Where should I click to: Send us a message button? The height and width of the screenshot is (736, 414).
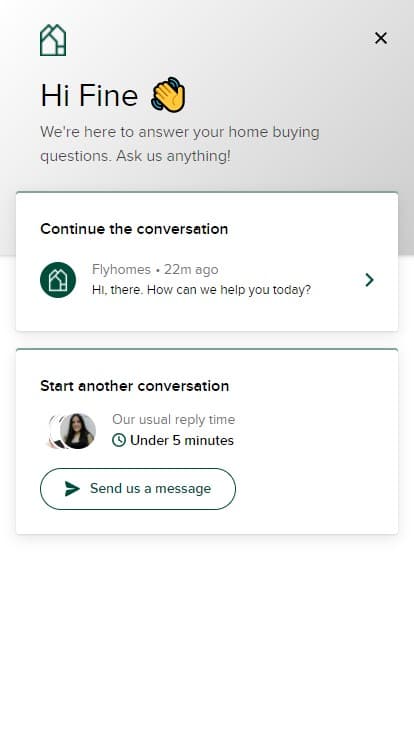(138, 489)
